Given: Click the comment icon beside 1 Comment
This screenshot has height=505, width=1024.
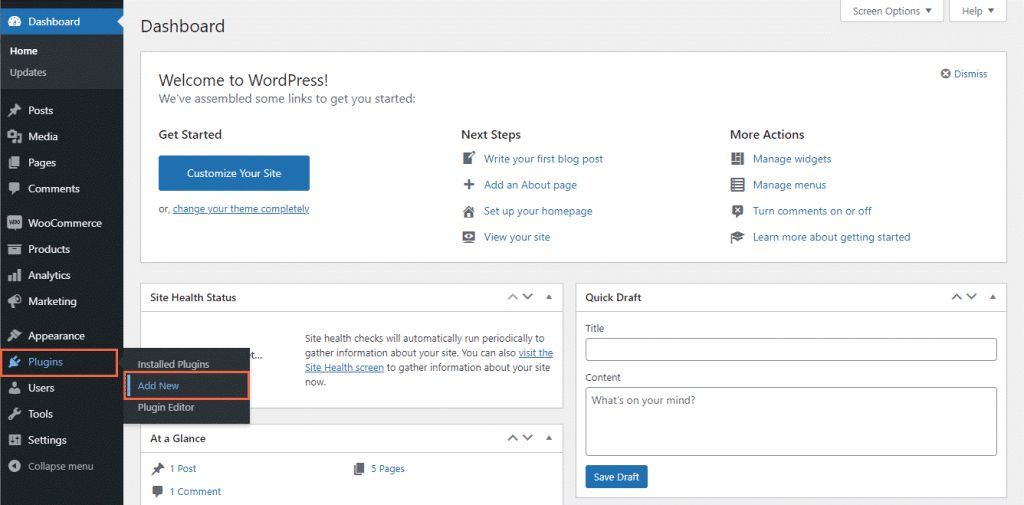Looking at the screenshot, I should point(157,491).
